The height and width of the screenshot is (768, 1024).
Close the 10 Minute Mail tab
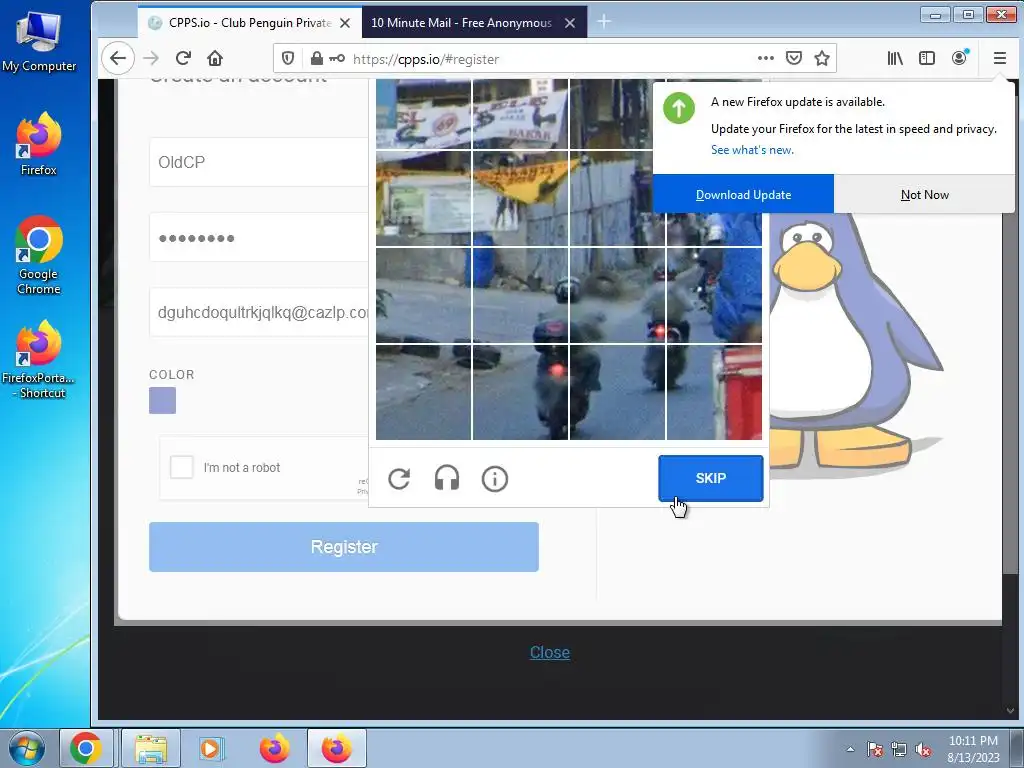[x=570, y=23]
